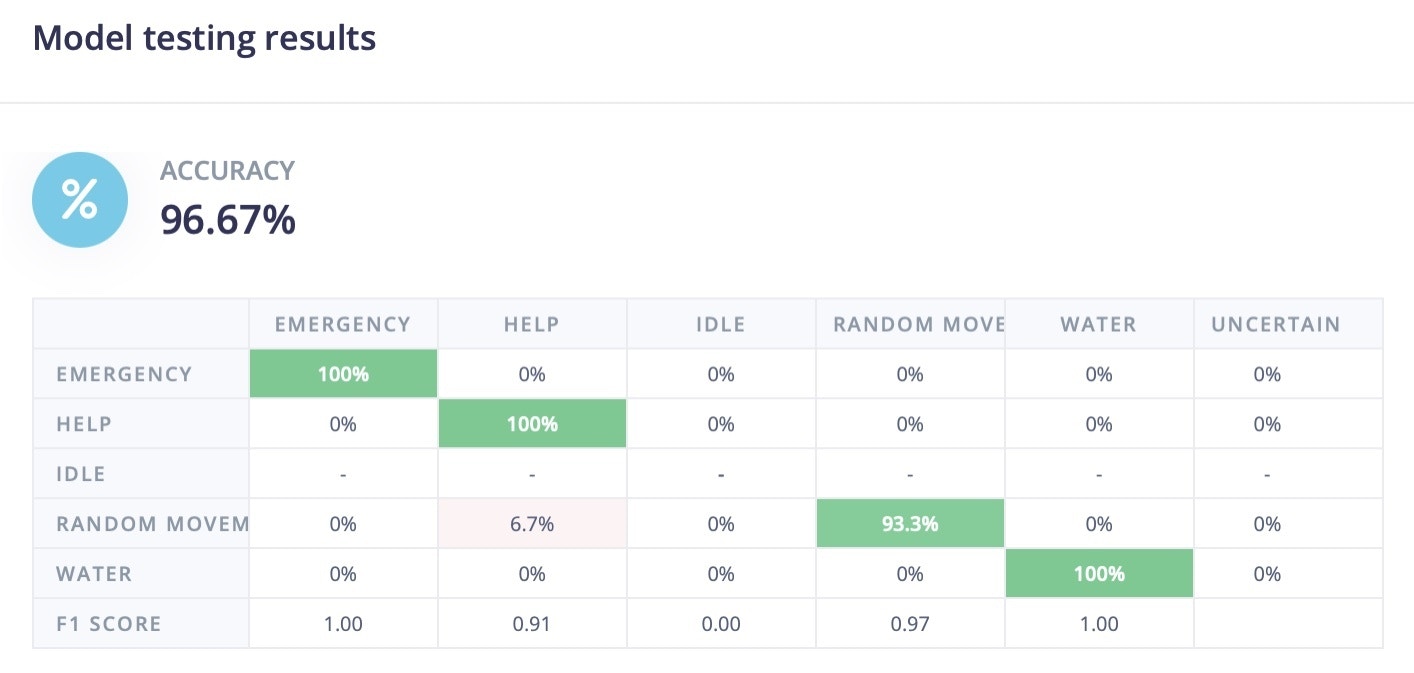Select the WATER column header

click(x=1099, y=324)
